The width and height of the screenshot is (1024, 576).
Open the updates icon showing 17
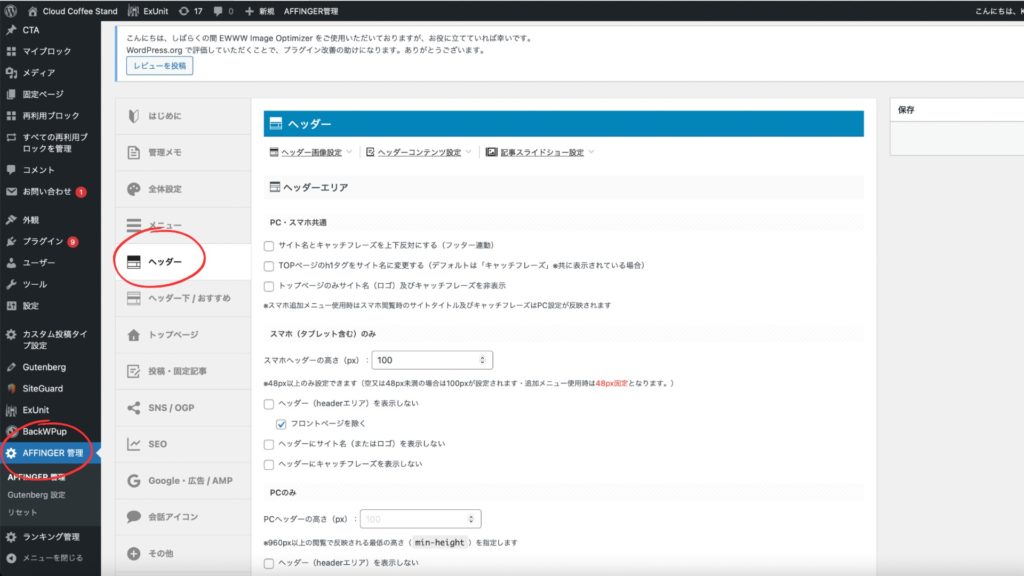pyautogui.click(x=189, y=11)
